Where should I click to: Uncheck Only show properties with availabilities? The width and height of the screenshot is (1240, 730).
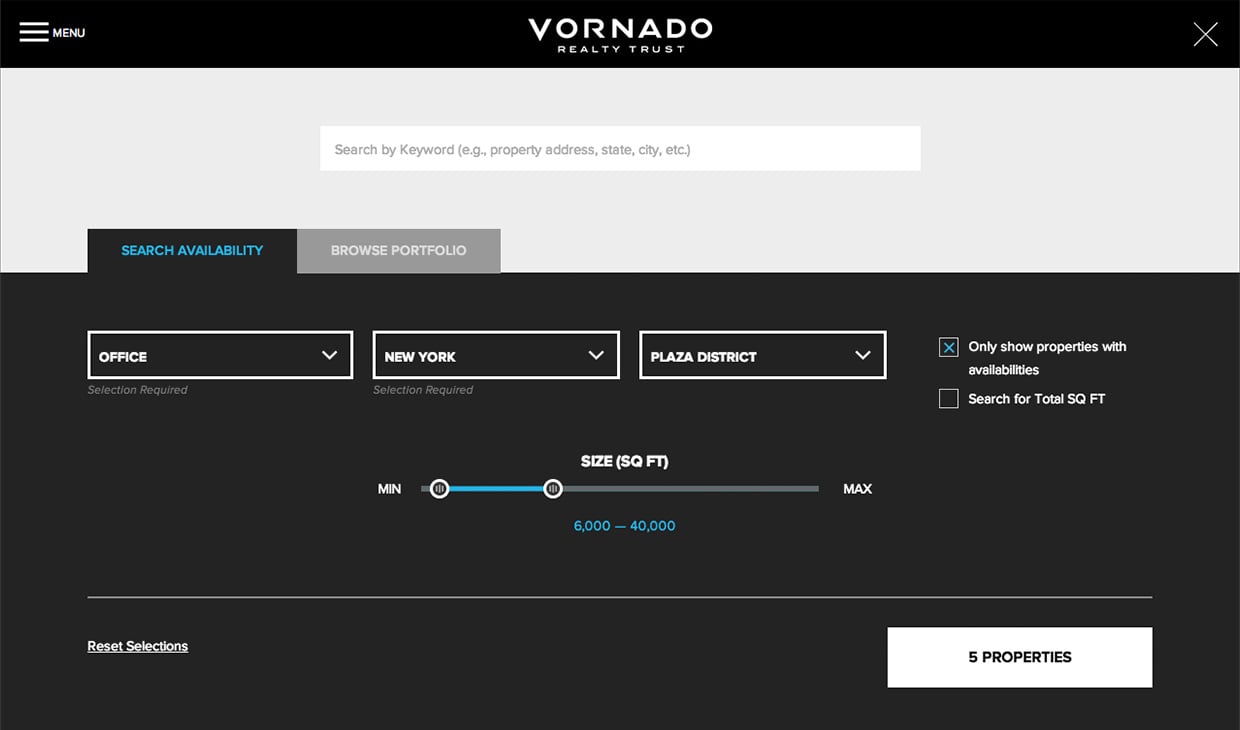click(x=948, y=347)
